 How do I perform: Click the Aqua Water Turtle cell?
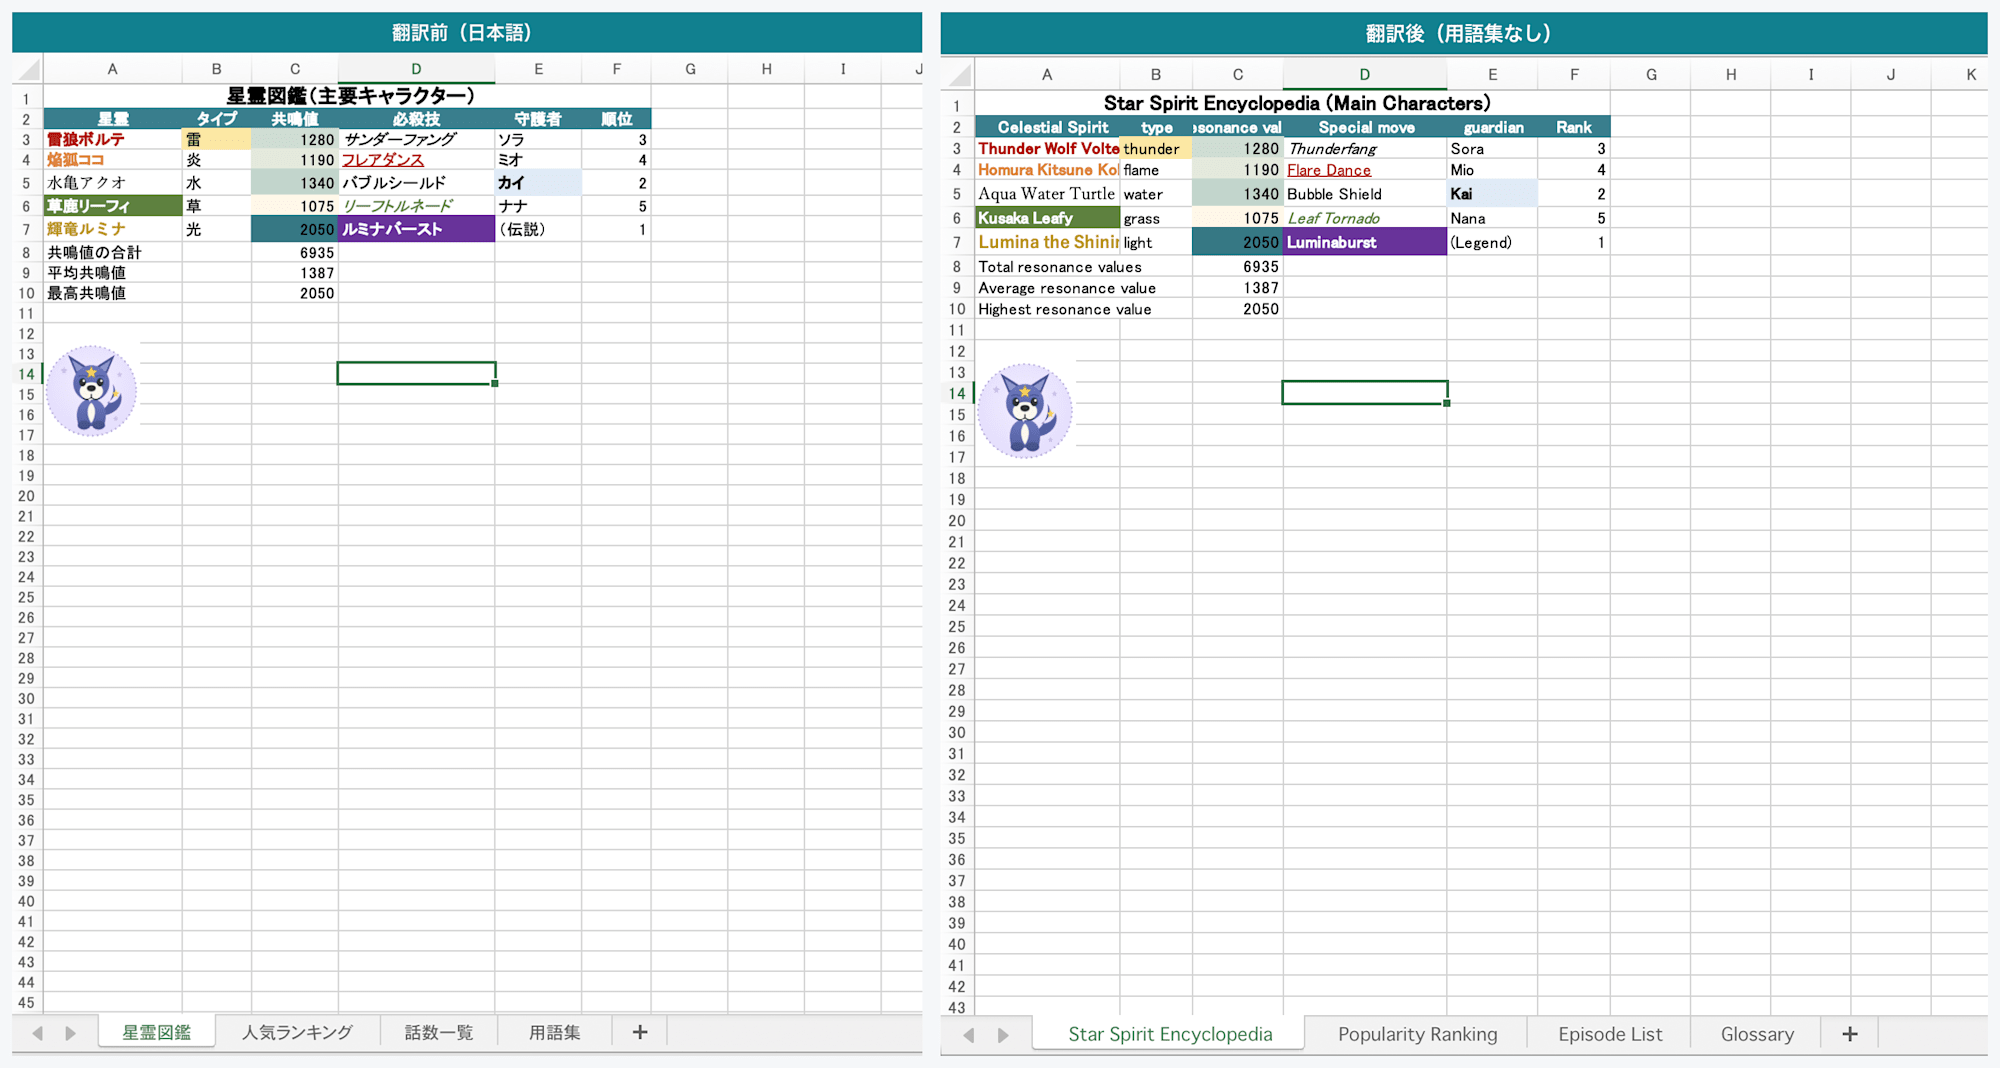[1047, 194]
